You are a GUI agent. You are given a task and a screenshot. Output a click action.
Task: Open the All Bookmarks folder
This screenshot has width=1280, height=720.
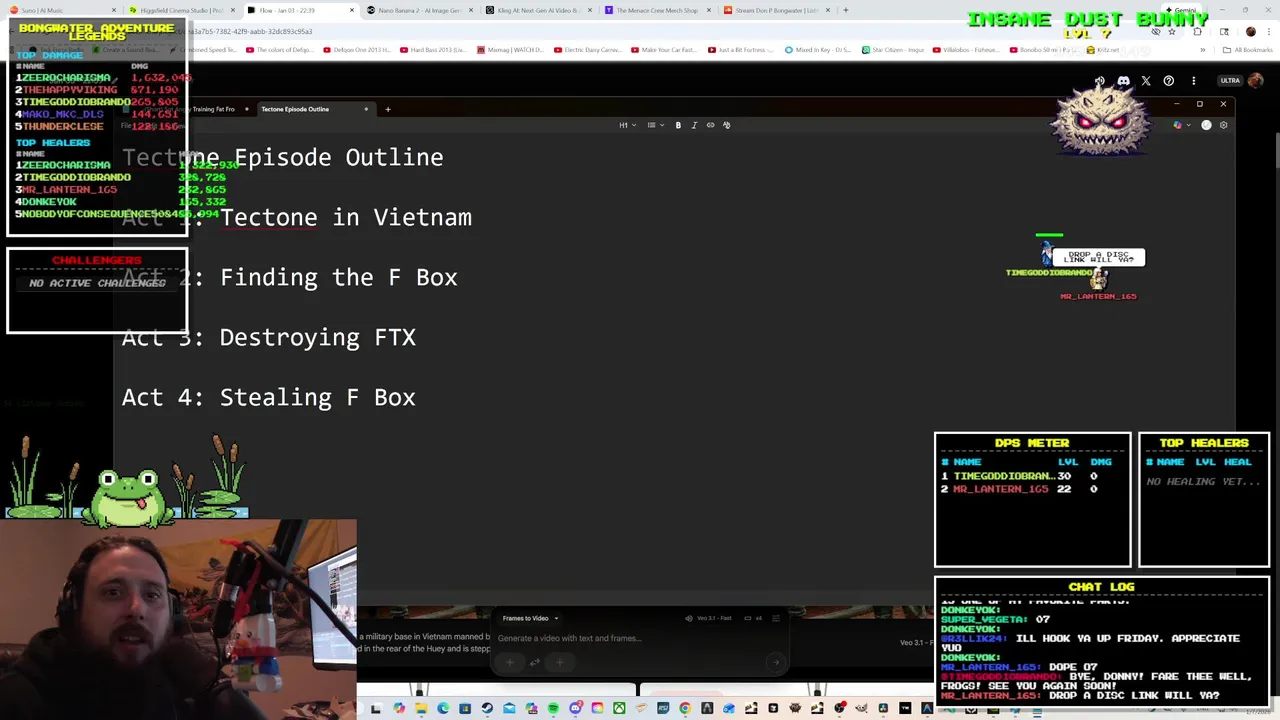(1248, 50)
